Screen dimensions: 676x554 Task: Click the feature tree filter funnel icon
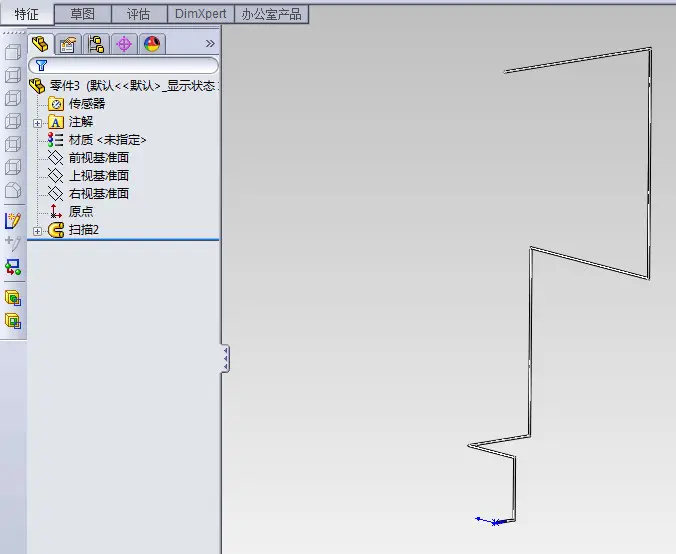41,66
